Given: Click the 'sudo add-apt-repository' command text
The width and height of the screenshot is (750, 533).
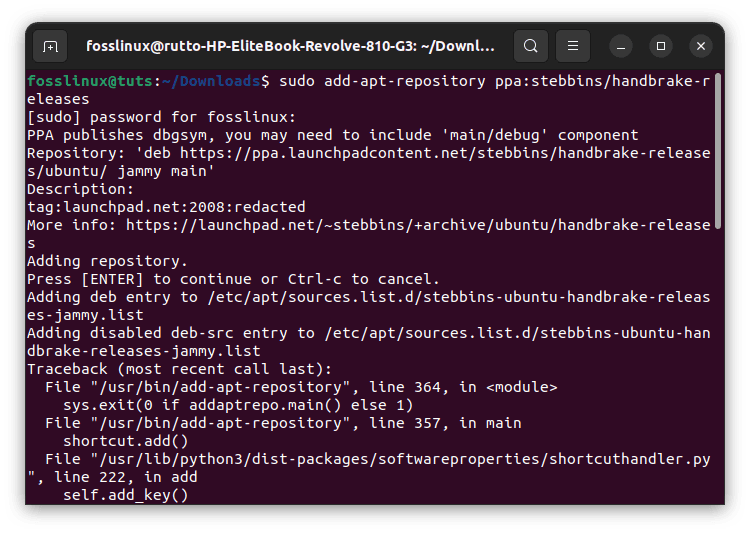Looking at the screenshot, I should [382, 81].
